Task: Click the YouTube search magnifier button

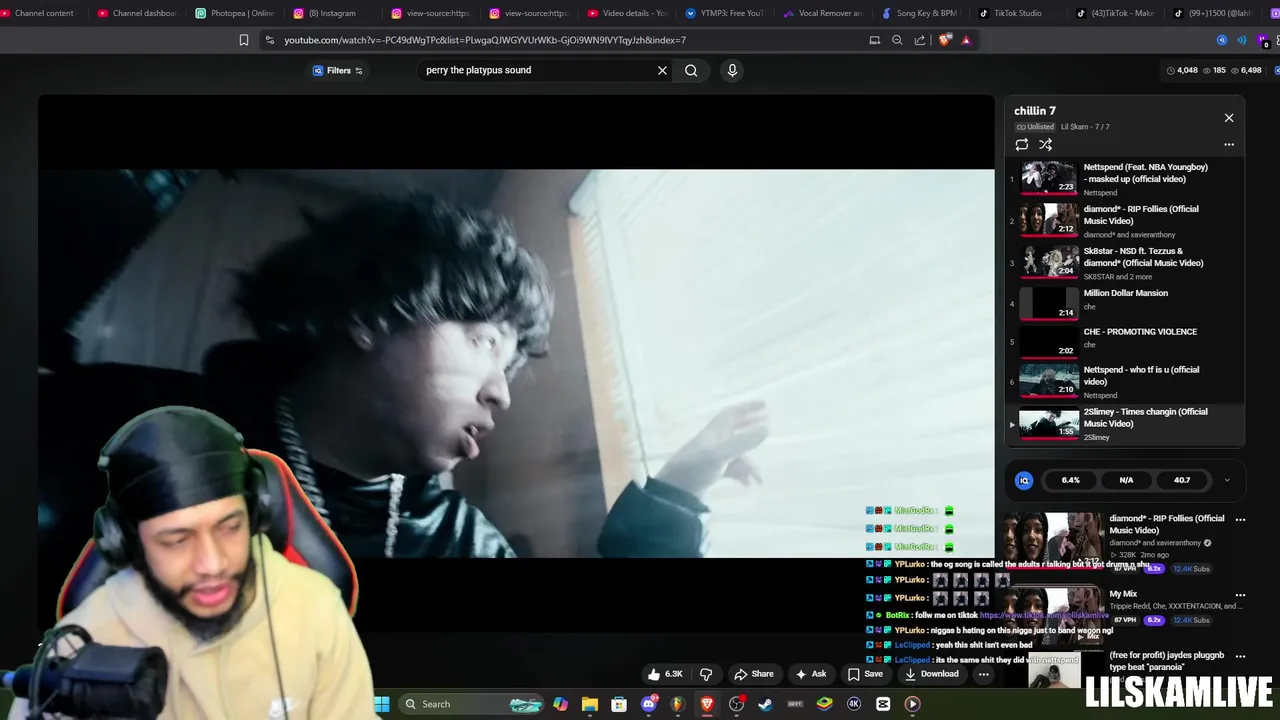Action: [x=691, y=70]
